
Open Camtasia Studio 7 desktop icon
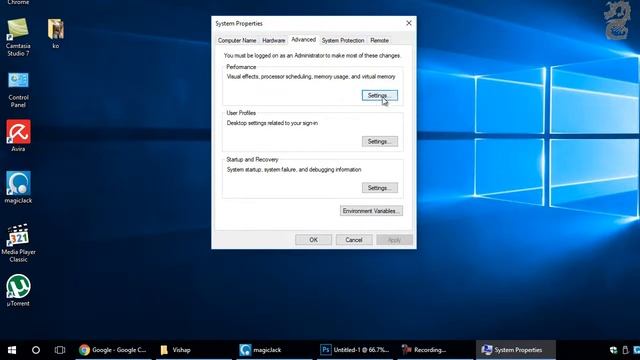click(x=18, y=37)
